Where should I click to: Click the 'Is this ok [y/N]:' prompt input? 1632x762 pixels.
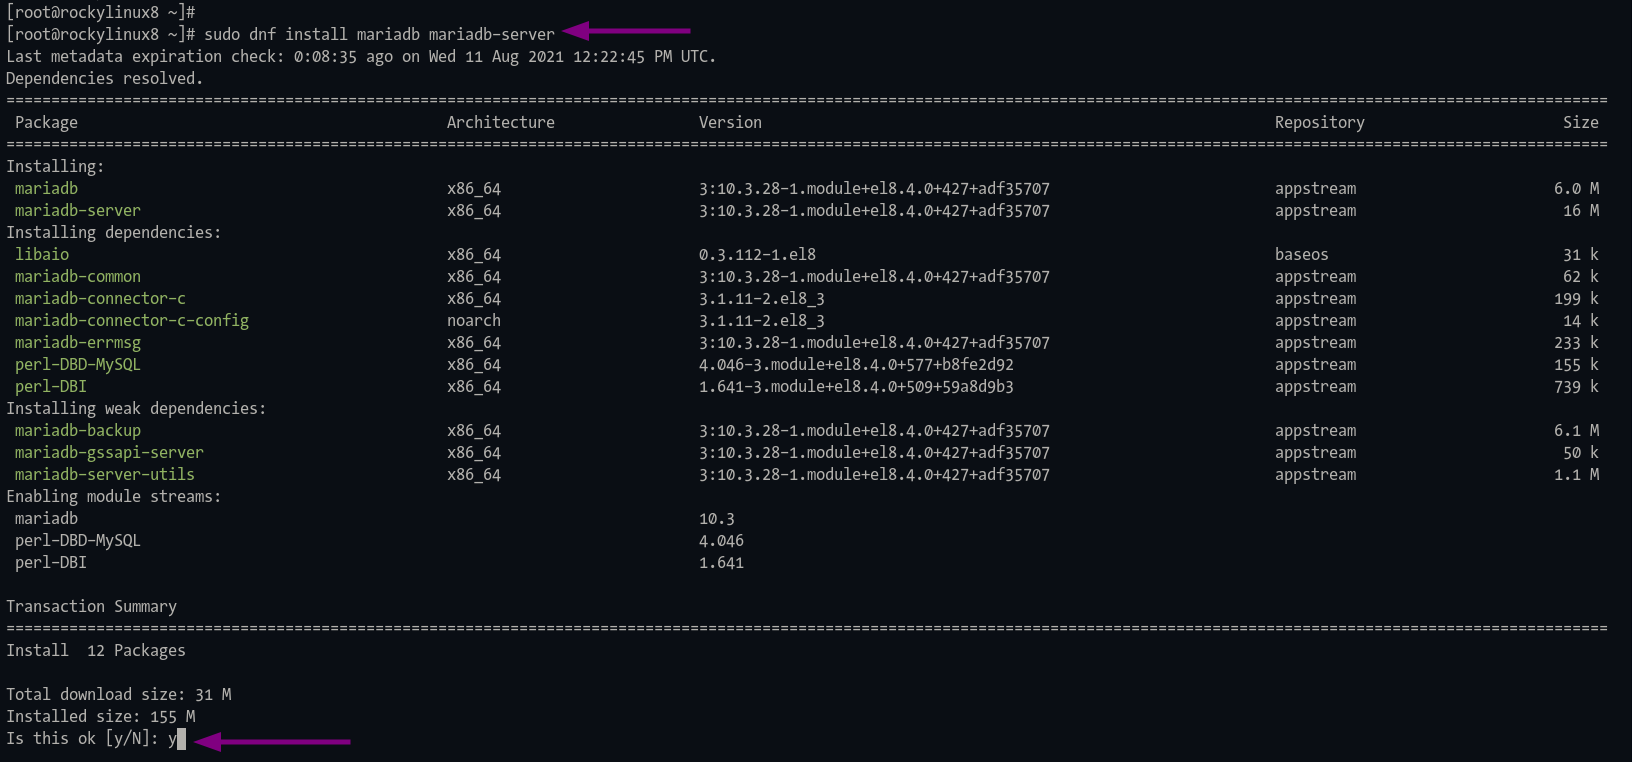(x=177, y=739)
